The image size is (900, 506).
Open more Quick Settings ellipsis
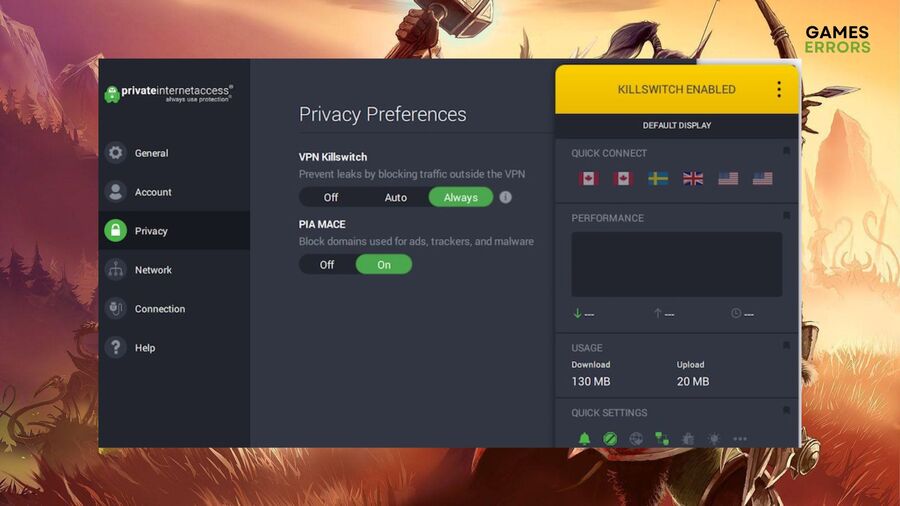(740, 439)
